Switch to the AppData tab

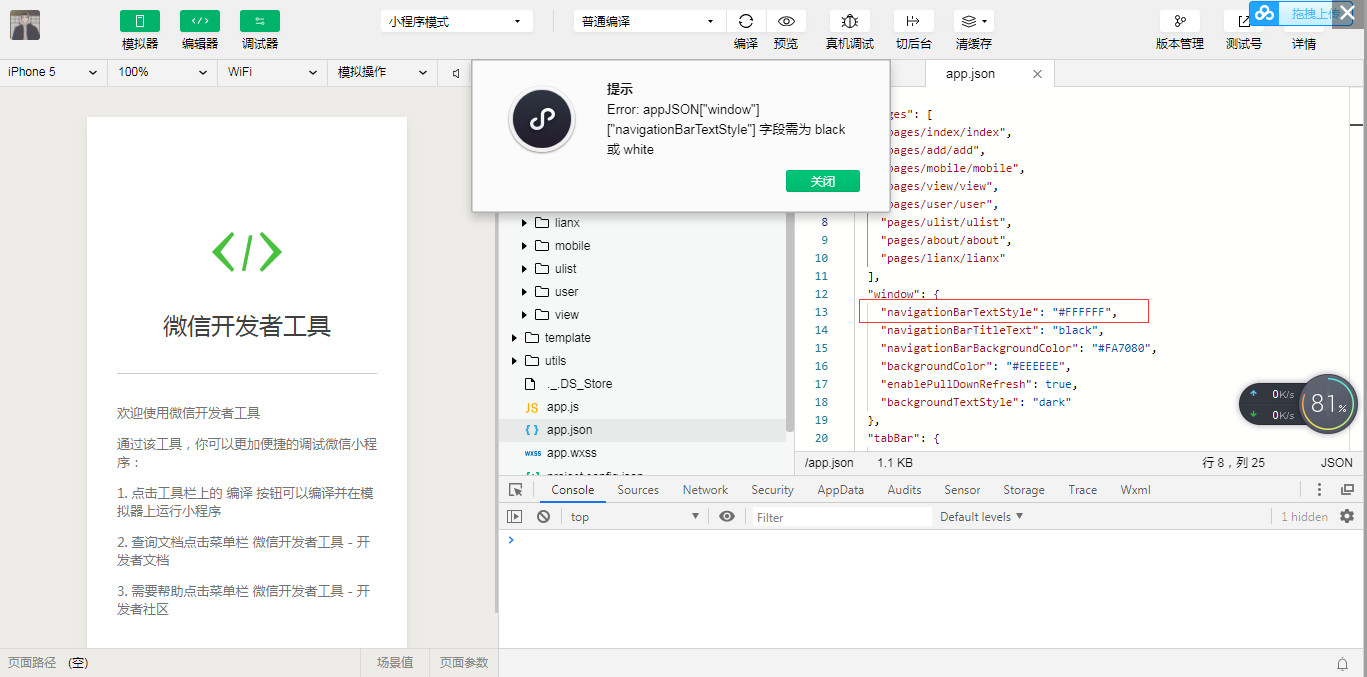[840, 490]
